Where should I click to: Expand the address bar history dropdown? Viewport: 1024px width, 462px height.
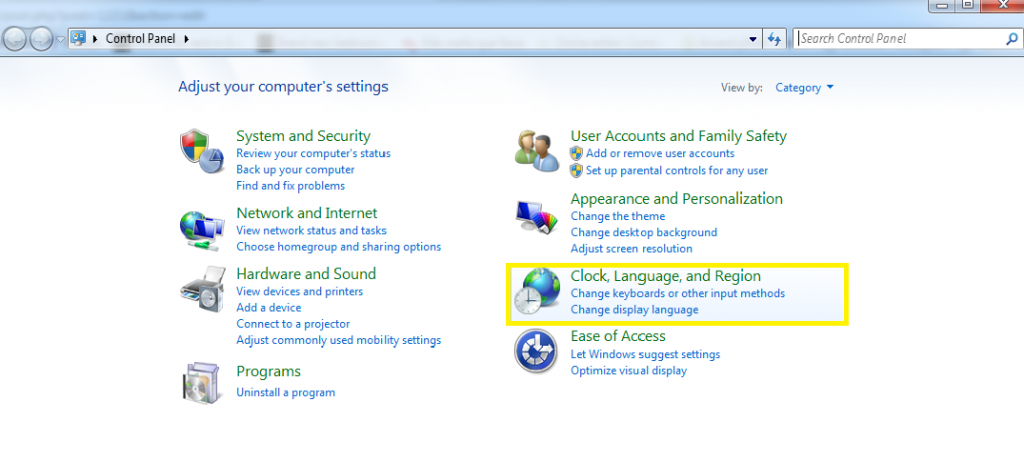coord(753,39)
